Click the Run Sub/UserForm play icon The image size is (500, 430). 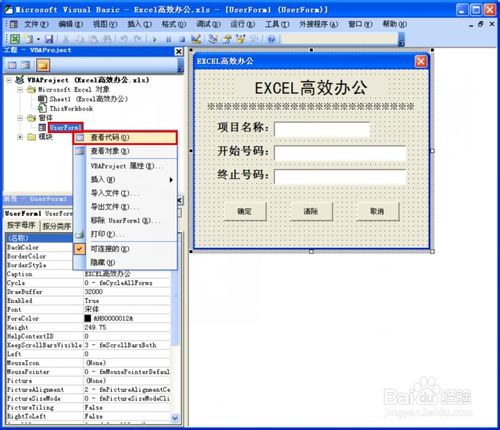click(154, 39)
